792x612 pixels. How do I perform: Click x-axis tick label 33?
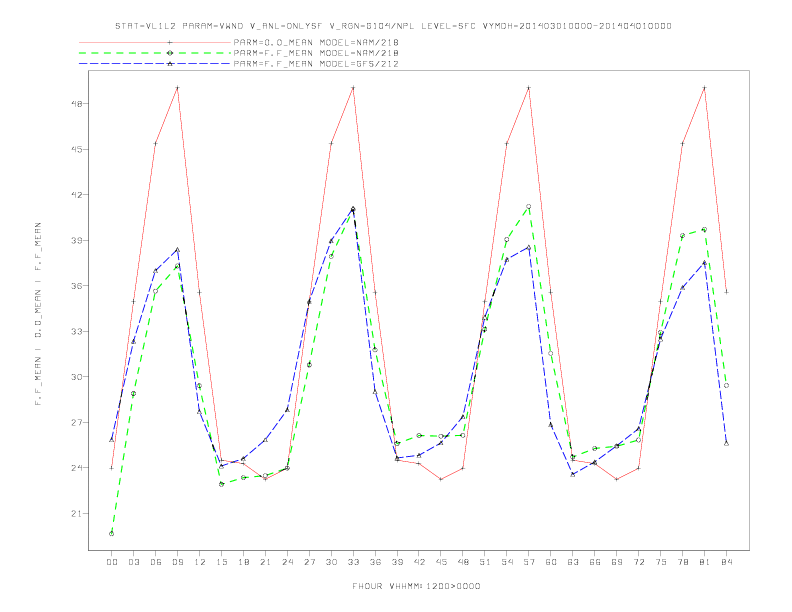(353, 562)
